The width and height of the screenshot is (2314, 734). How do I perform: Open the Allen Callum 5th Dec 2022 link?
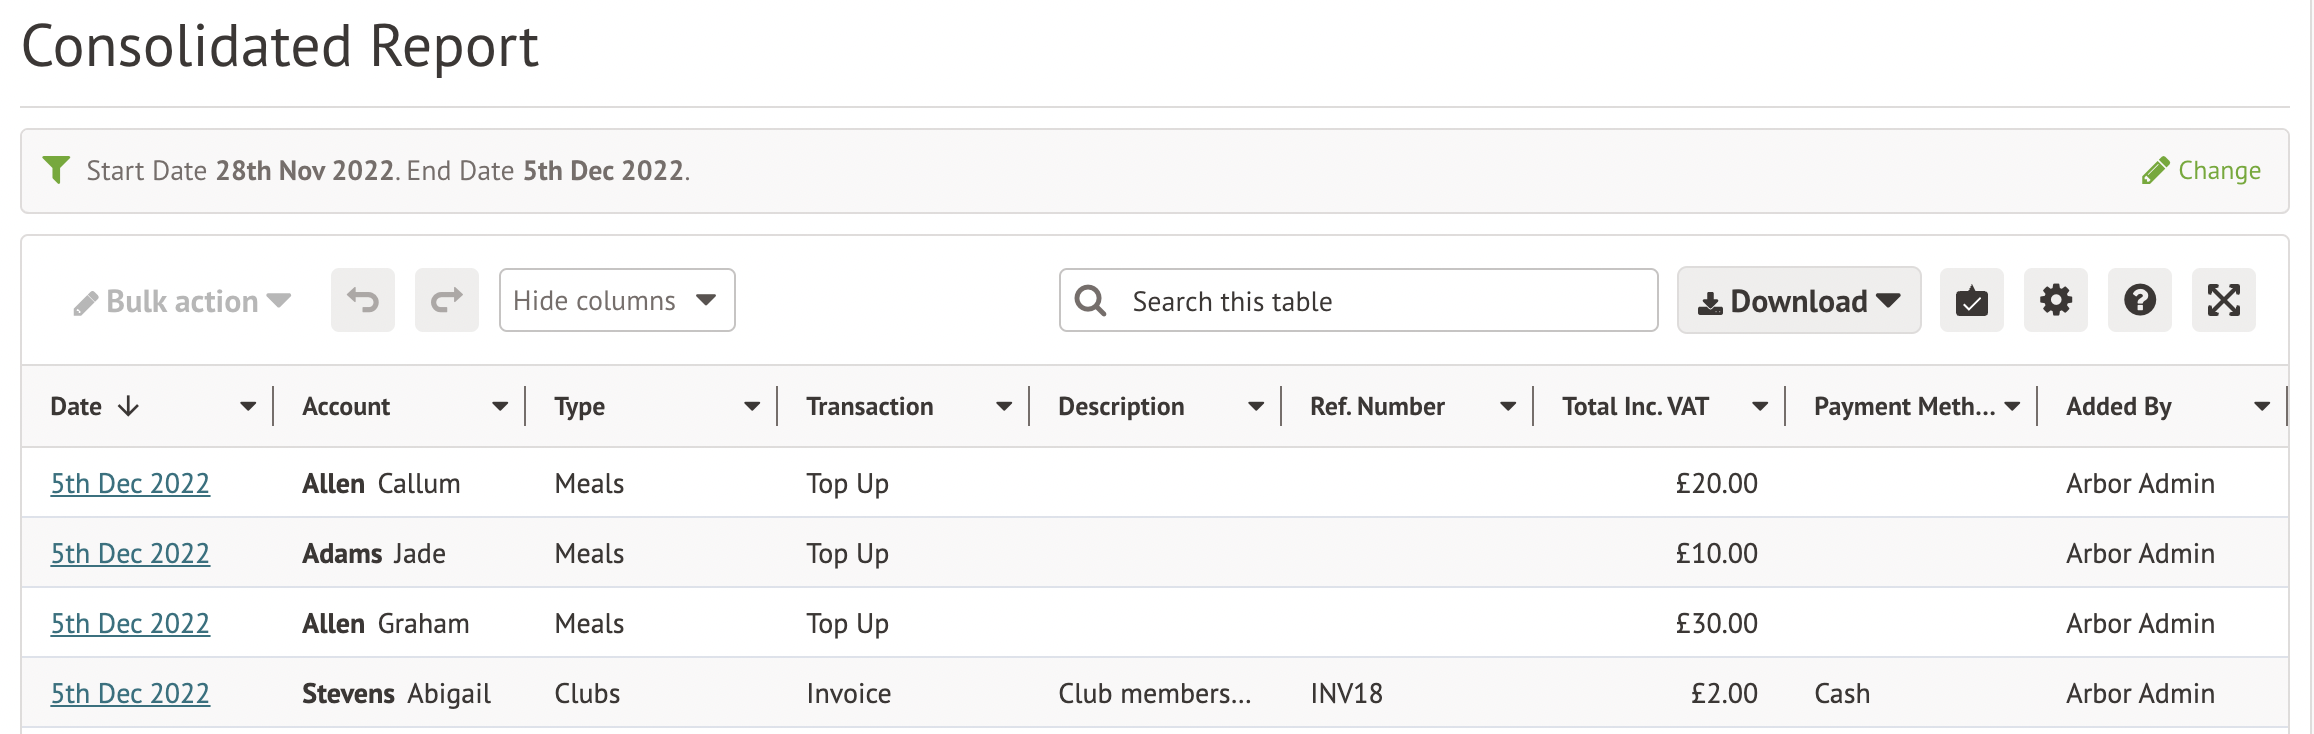[x=130, y=483]
